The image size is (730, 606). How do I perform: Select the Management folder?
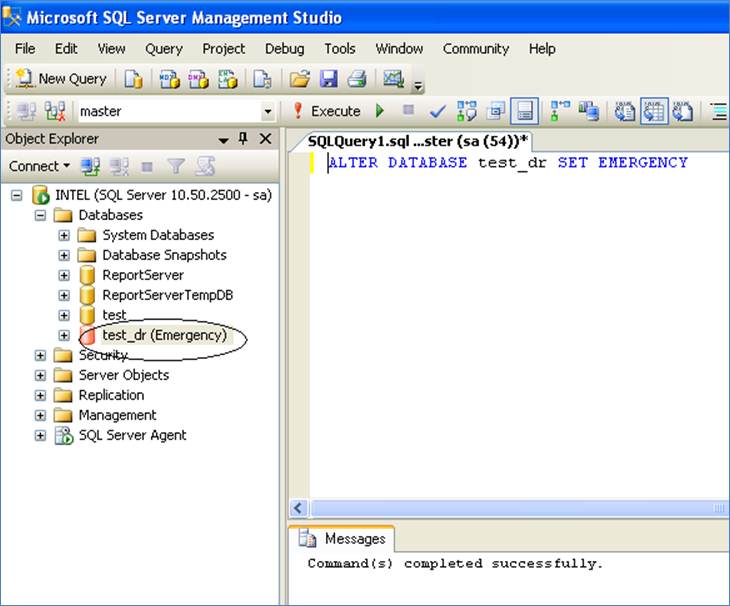(x=117, y=415)
